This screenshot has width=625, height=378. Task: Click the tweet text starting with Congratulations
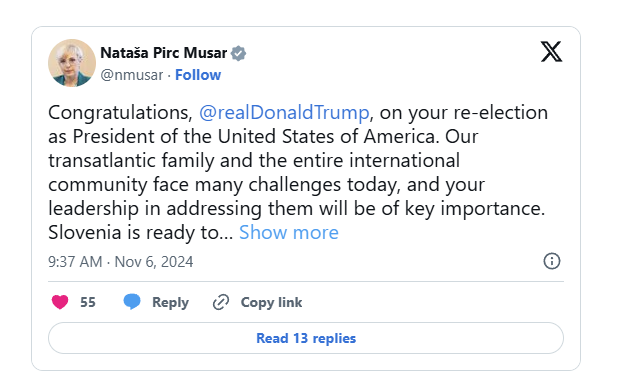tap(298, 172)
